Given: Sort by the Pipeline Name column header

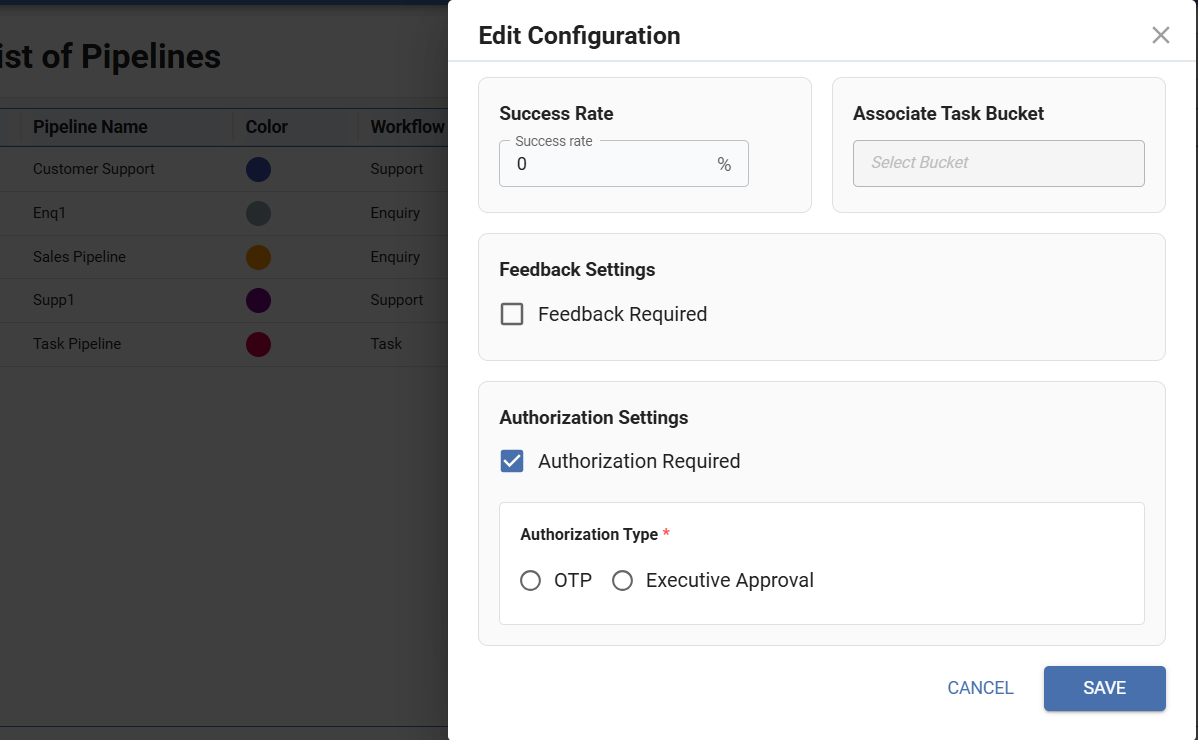Looking at the screenshot, I should 90,127.
